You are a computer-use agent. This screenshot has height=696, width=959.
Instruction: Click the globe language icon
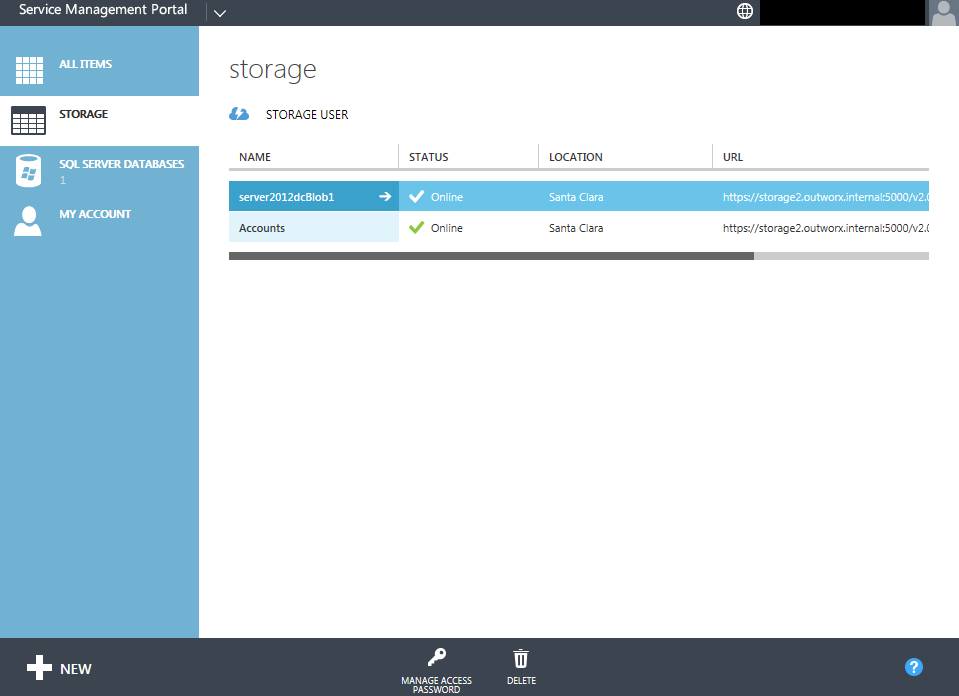[744, 11]
